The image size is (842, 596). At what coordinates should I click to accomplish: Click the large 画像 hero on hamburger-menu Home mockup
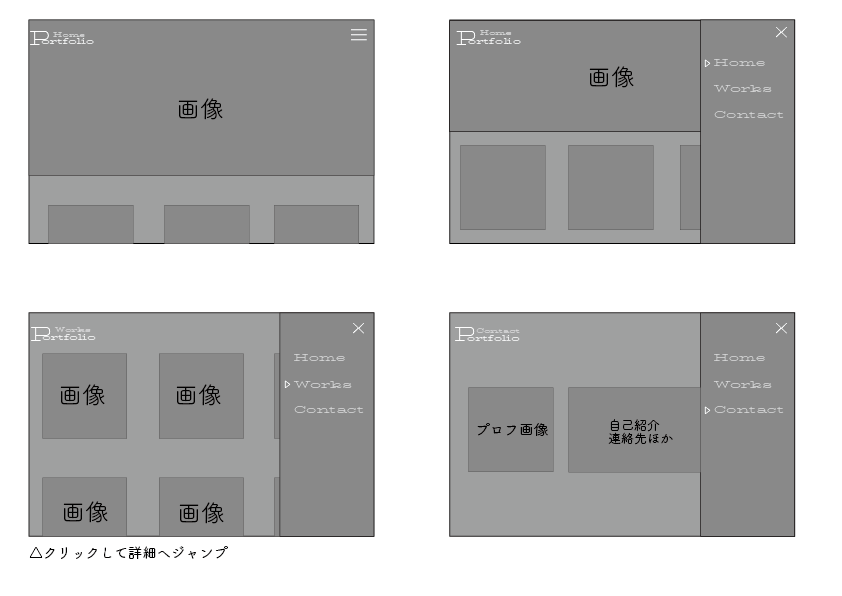coord(201,110)
